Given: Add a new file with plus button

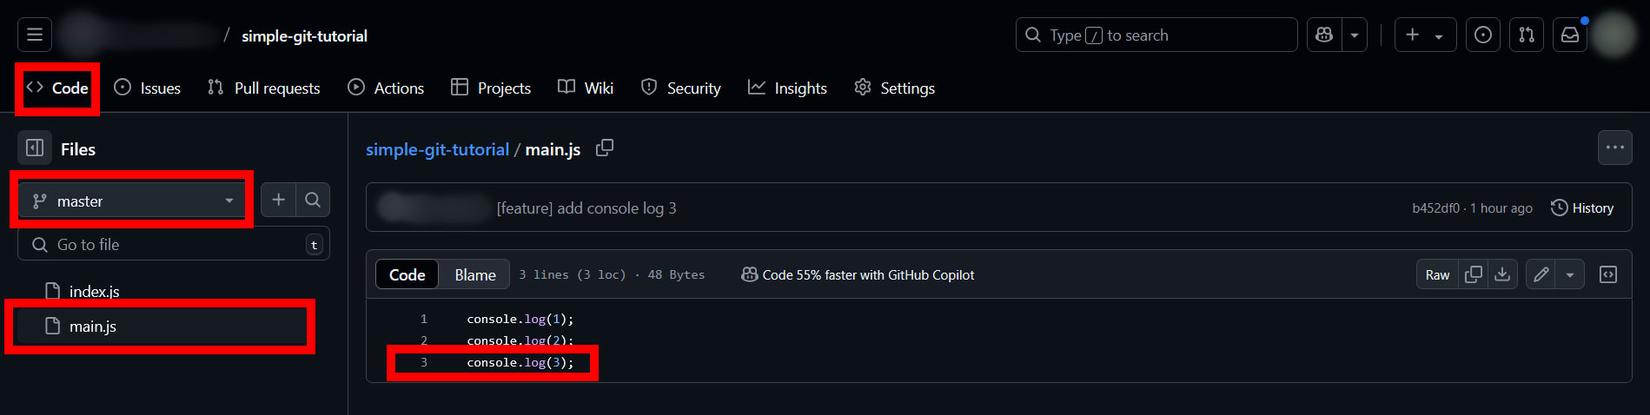Looking at the screenshot, I should tap(278, 200).
